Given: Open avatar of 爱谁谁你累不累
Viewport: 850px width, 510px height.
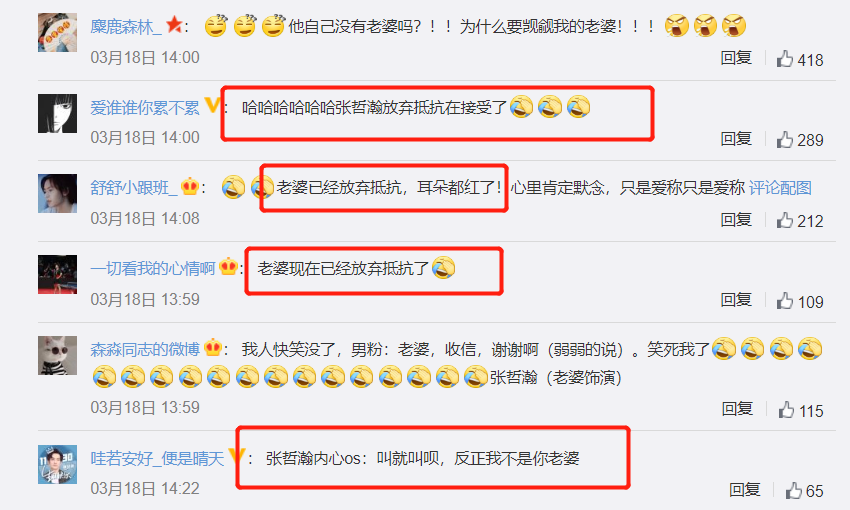Looking at the screenshot, I should (x=57, y=113).
